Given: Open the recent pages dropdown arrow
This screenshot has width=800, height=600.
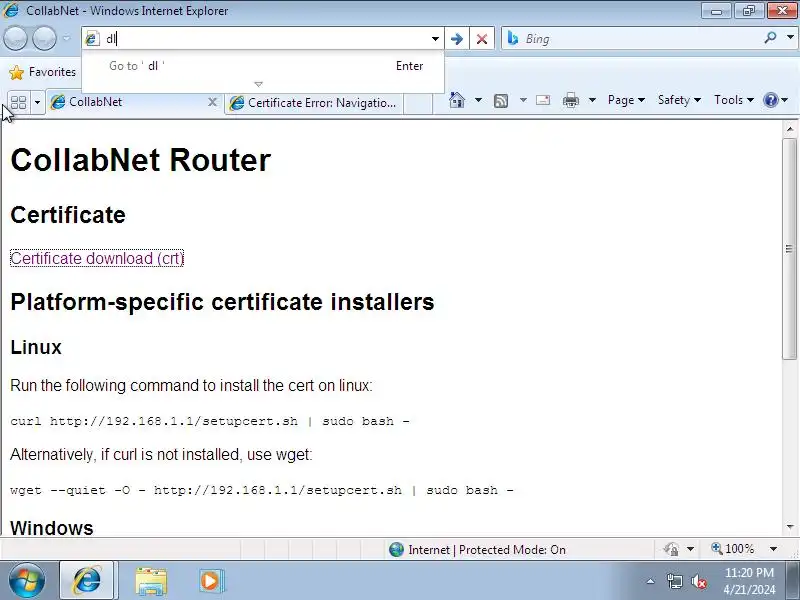Looking at the screenshot, I should [x=66, y=38].
